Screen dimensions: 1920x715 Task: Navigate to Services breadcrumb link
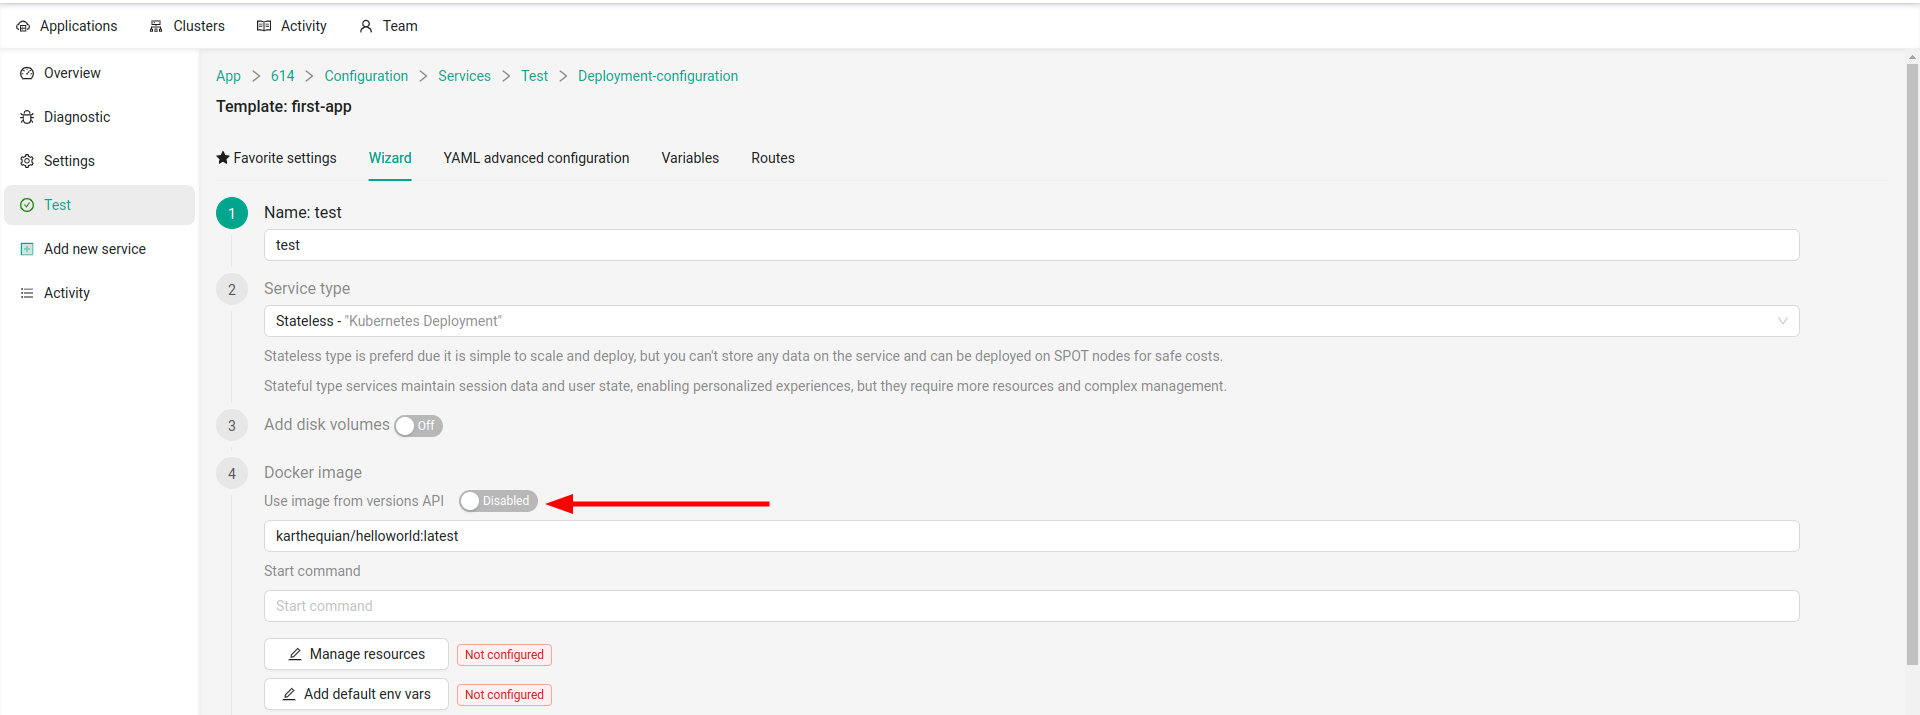tap(464, 76)
